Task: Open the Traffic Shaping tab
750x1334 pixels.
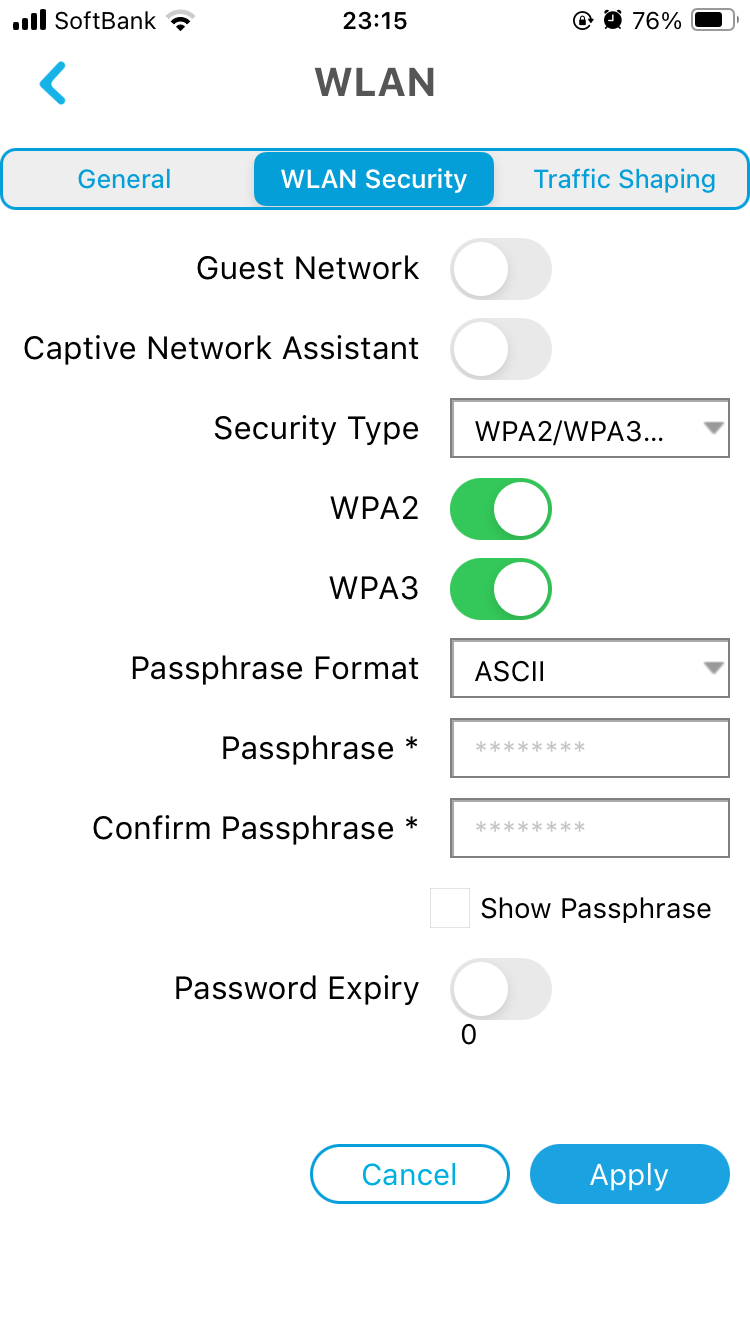Action: click(624, 179)
